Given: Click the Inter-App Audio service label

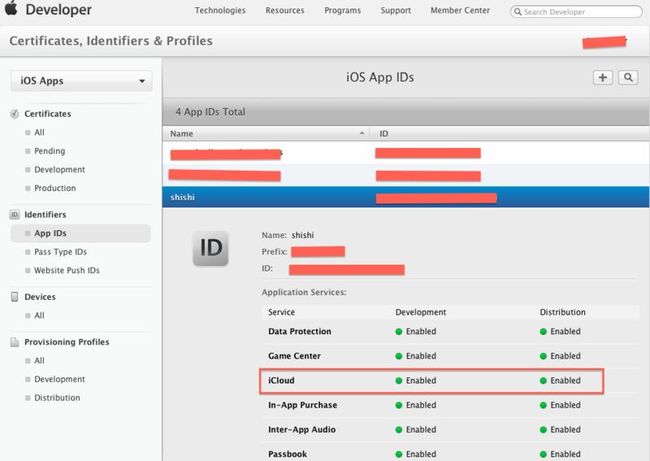Looking at the screenshot, I should (x=302, y=429).
